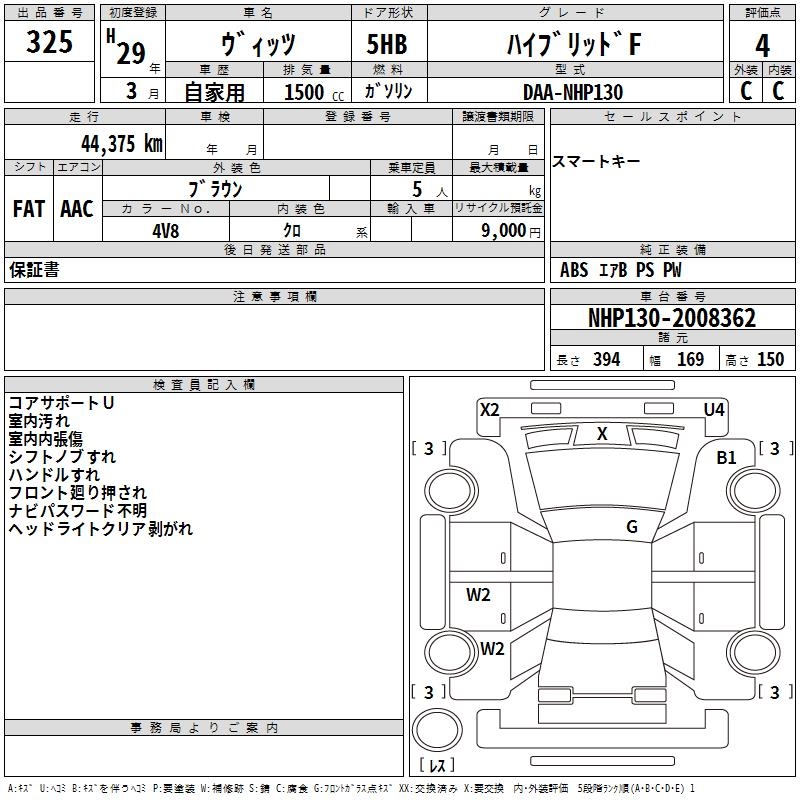Select the chassis number NHP130-2008362
800x800 pixels.
672,318
